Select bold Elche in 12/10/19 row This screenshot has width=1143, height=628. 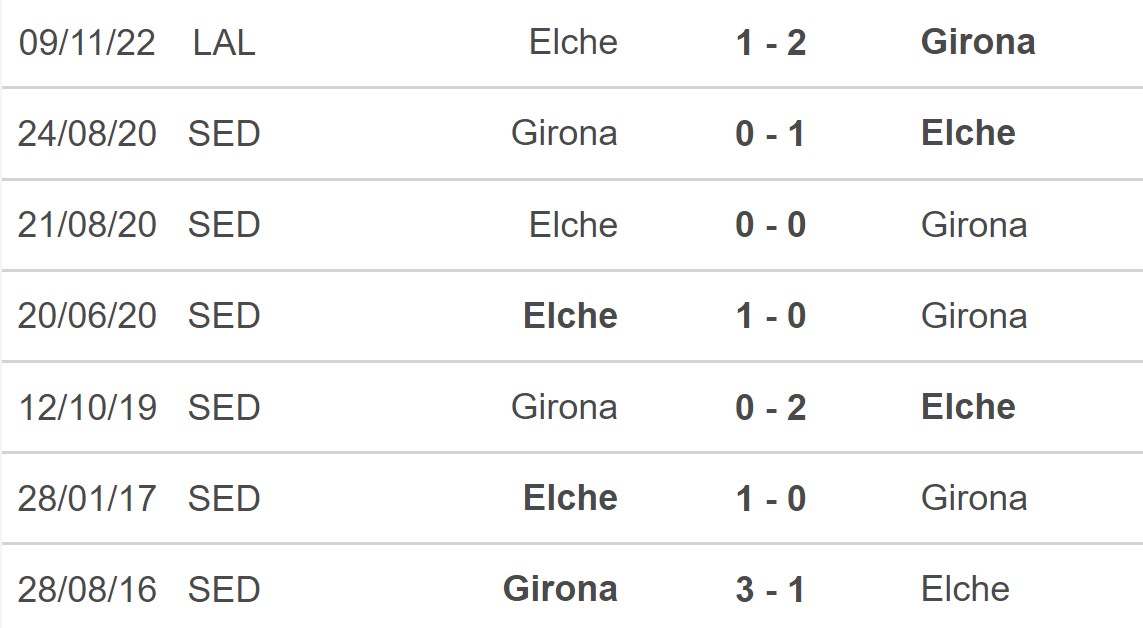point(968,407)
